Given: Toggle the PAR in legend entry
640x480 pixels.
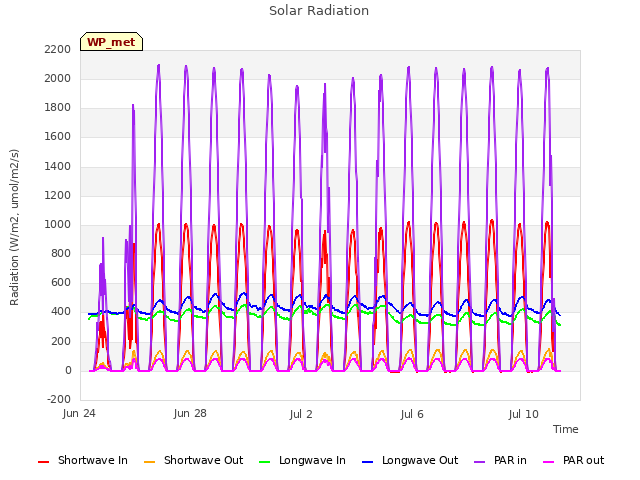Looking at the screenshot, I should click(x=500, y=460).
